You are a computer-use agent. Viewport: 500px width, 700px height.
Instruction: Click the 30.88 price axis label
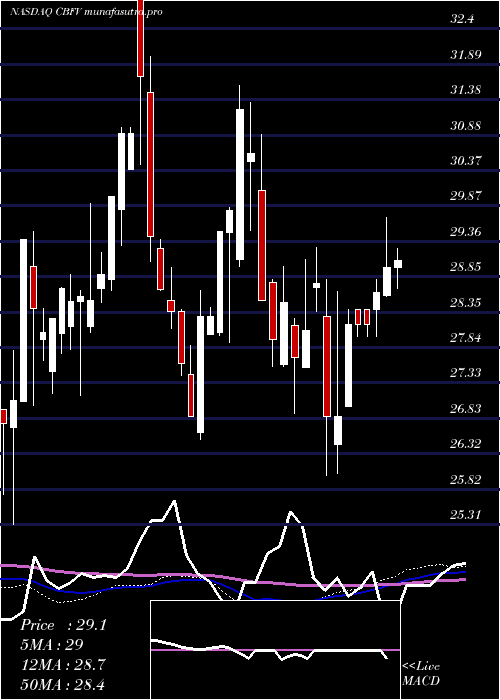(465, 125)
